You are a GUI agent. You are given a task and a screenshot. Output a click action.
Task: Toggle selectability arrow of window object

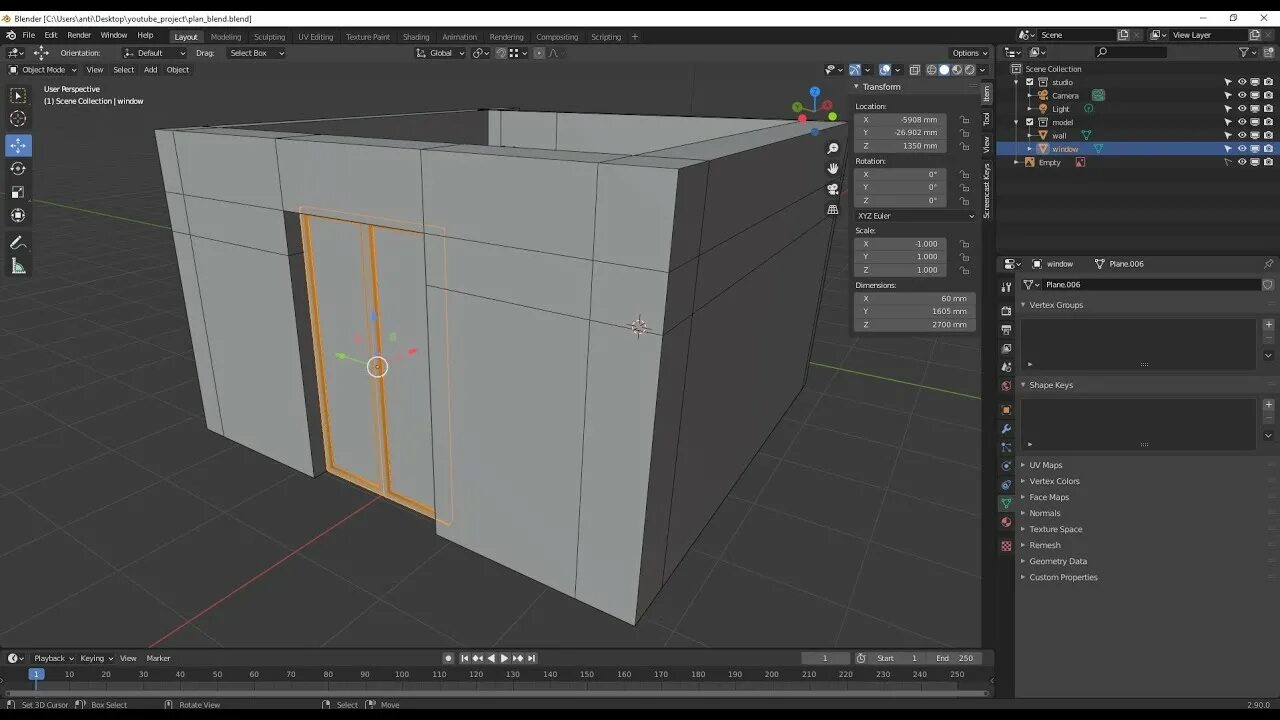[1228, 149]
